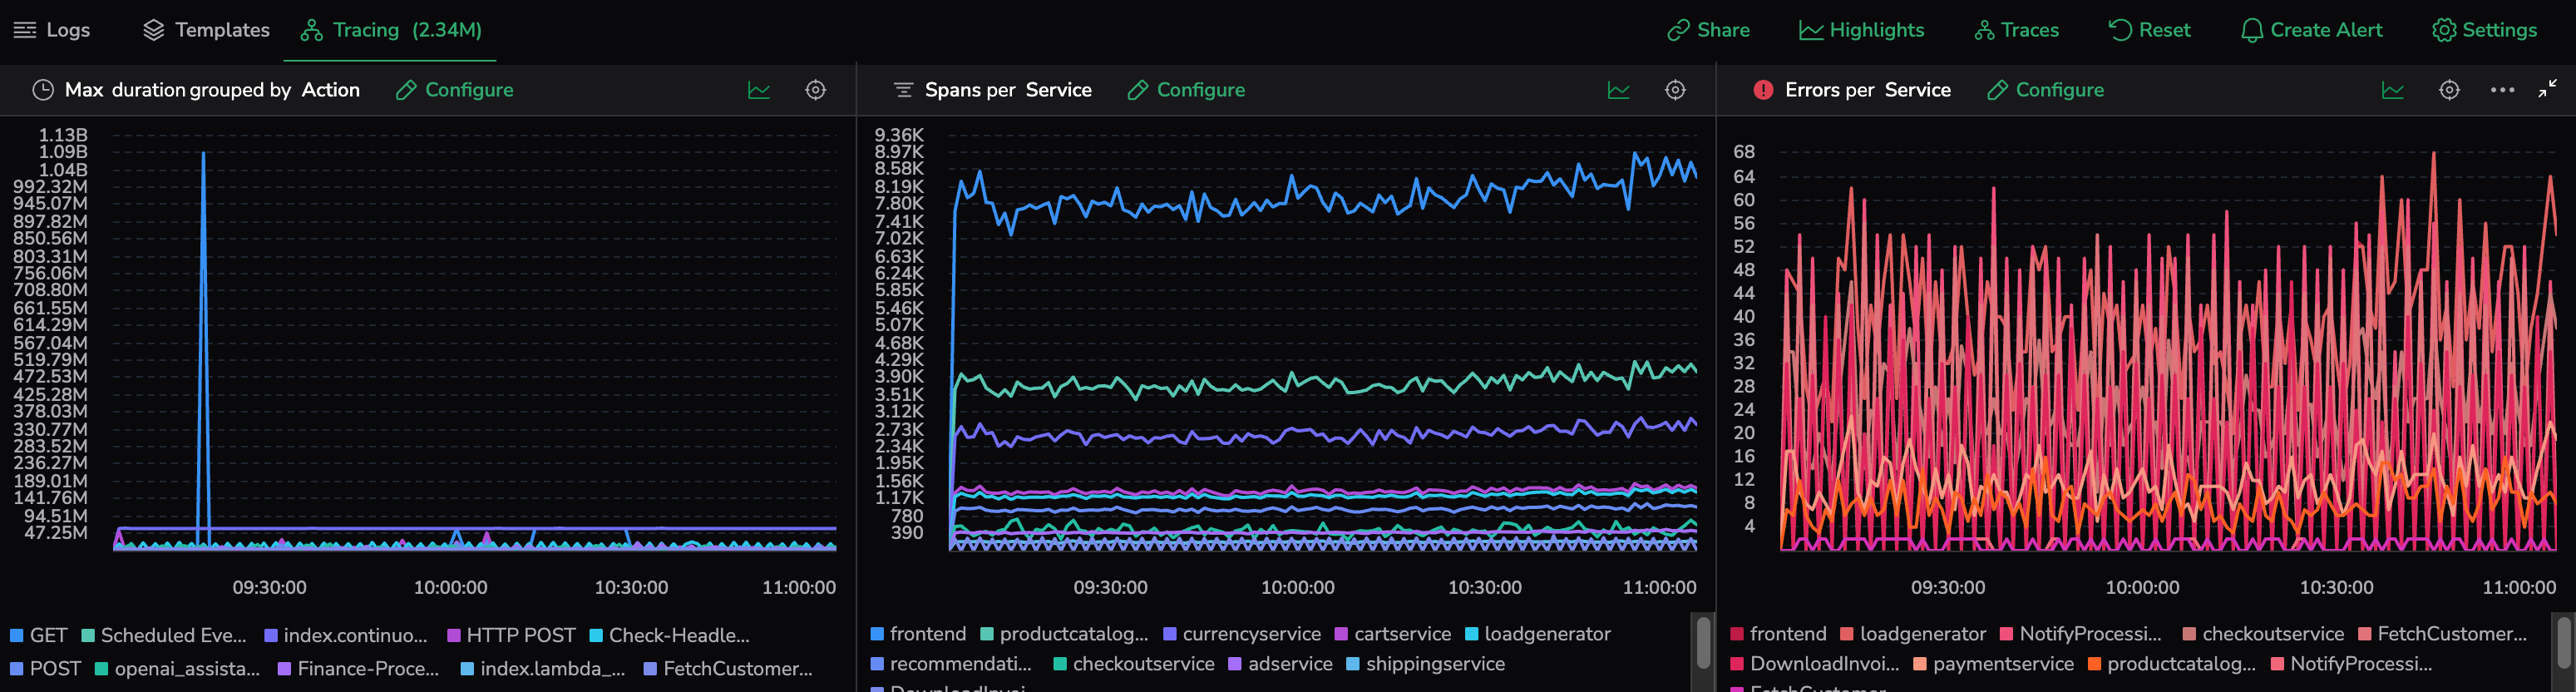Viewport: 2576px width, 692px height.
Task: Click chart icon in Errors per Service panel
Action: tap(2392, 90)
